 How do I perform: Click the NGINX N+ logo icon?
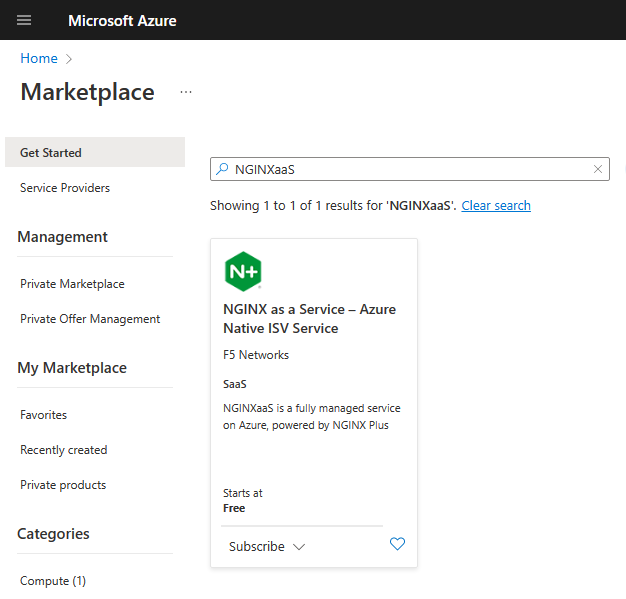243,271
